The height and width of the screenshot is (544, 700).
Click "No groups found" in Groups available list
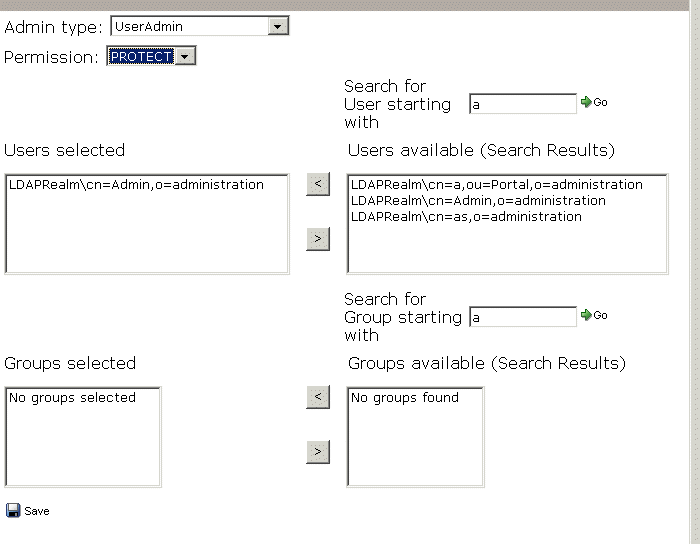tap(405, 398)
